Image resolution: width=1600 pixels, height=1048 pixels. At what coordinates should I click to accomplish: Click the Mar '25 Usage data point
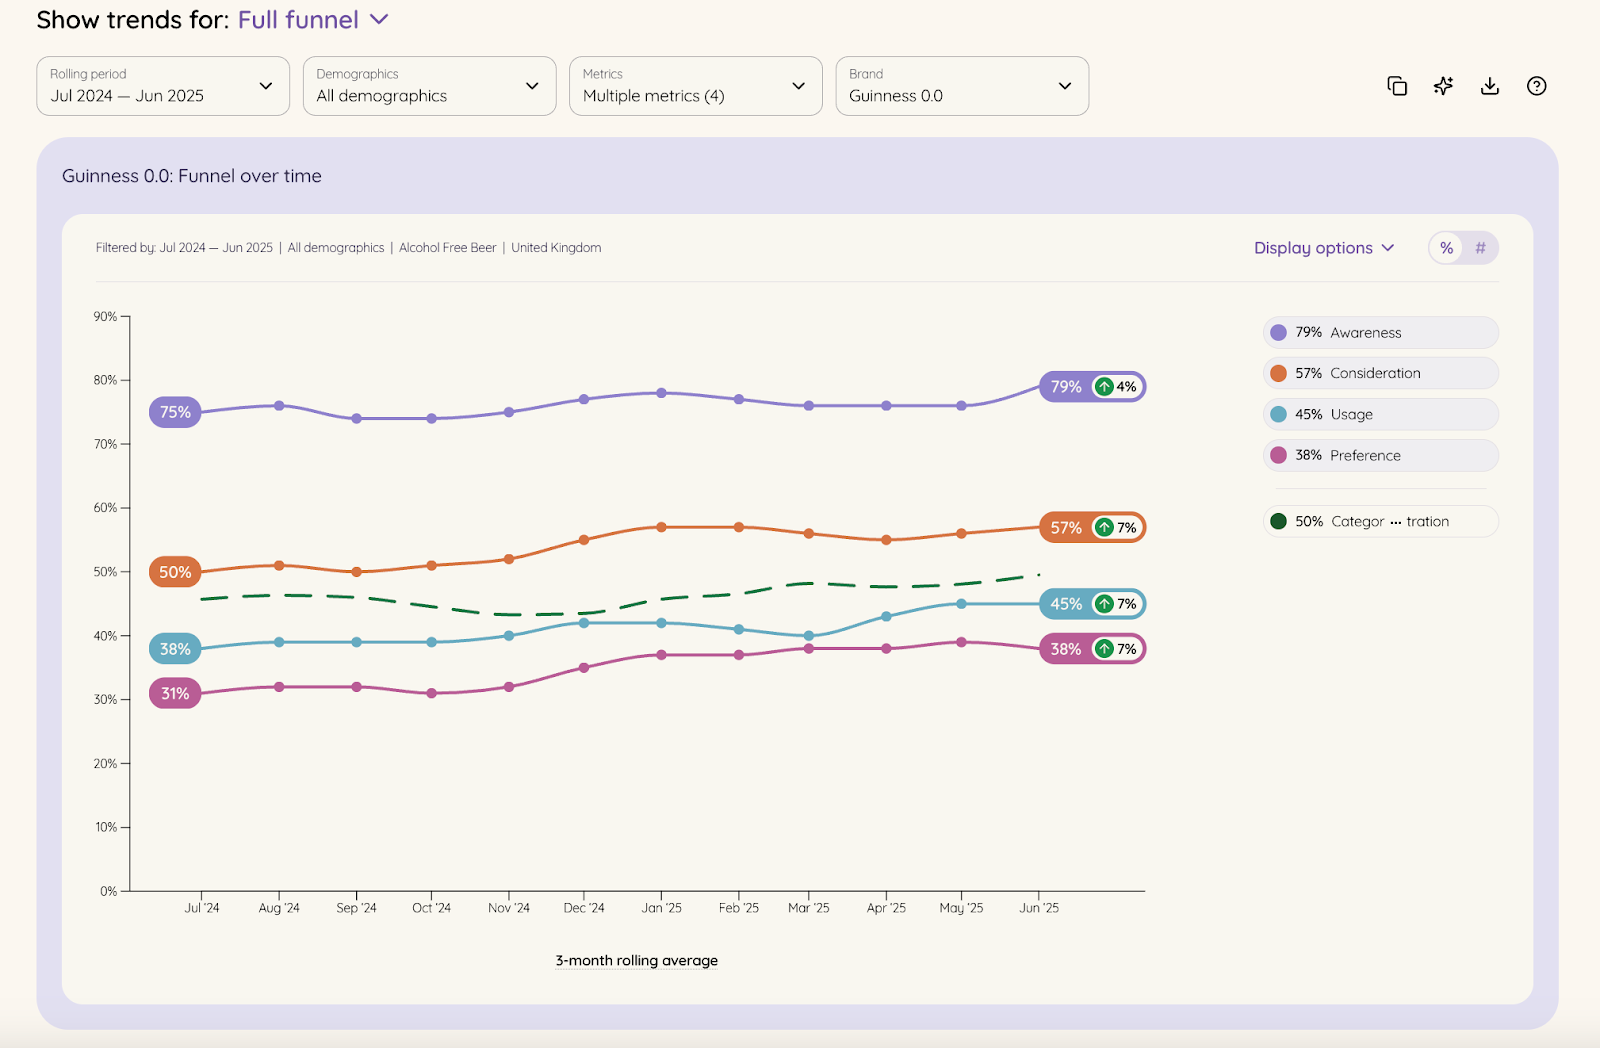coord(809,636)
